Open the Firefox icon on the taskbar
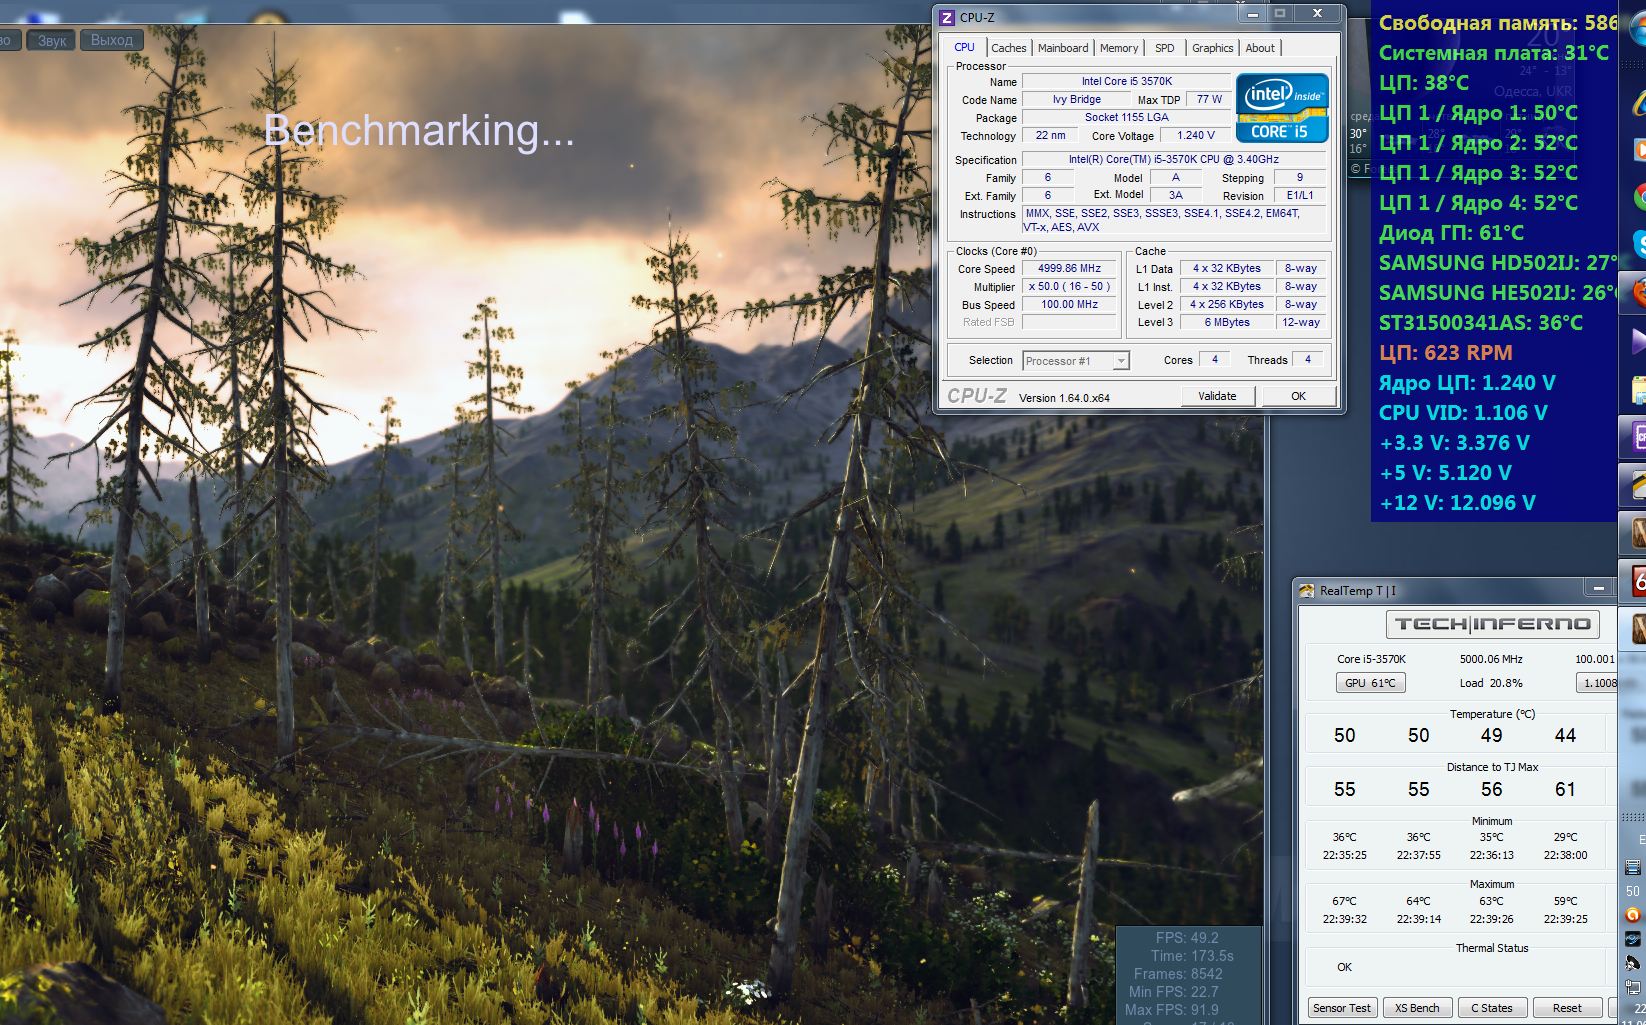Image resolution: width=1646 pixels, height=1025 pixels. click(1638, 291)
